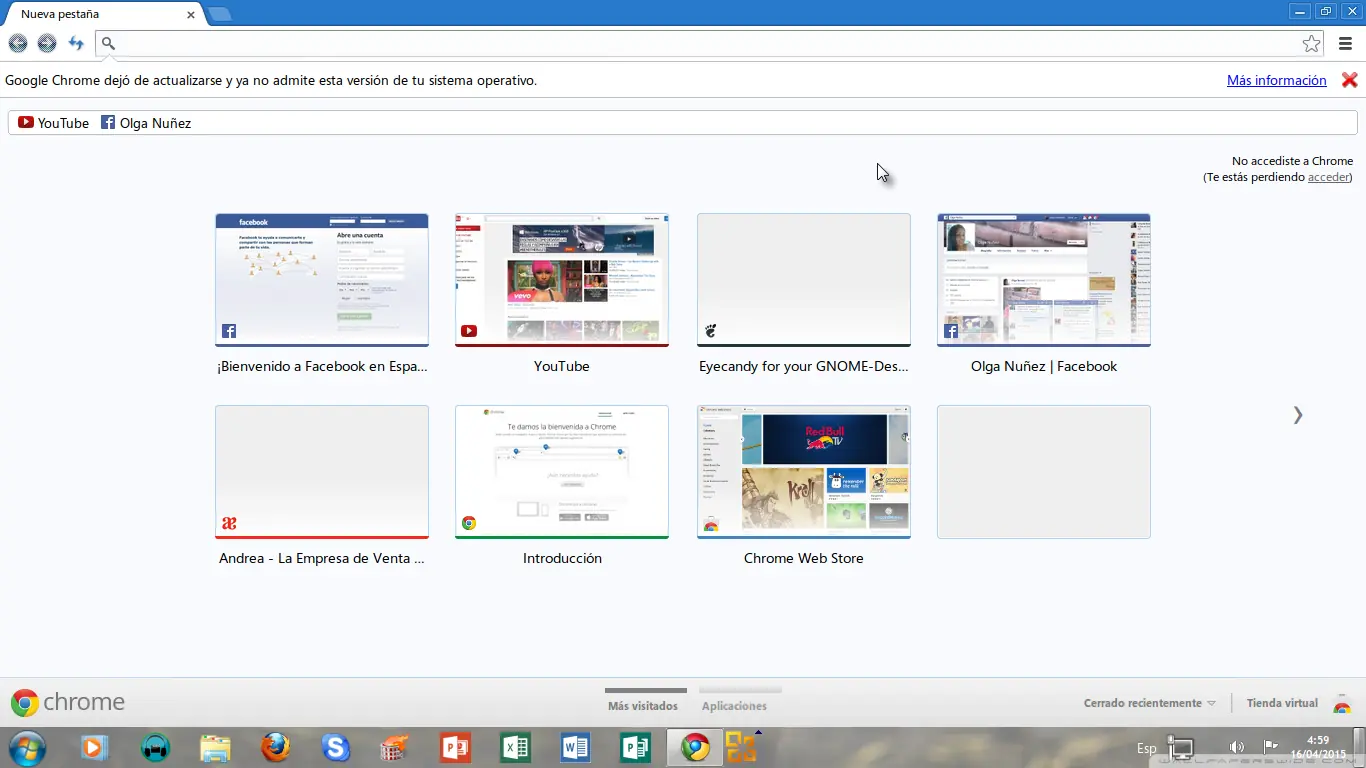Viewport: 1366px width, 768px height.
Task: Open the Eyecandy for your GNOME-Desktop thumbnail
Action: pos(804,280)
